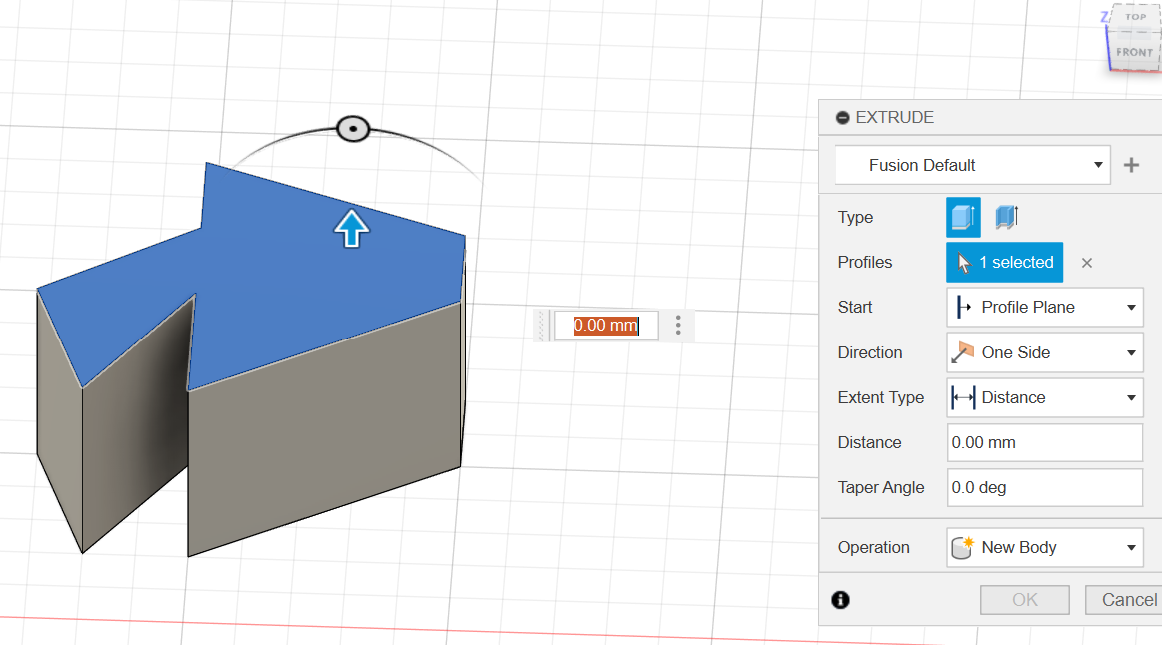The height and width of the screenshot is (645, 1162).
Task: Switch to the Thin Extrude type icon
Action: [1006, 217]
